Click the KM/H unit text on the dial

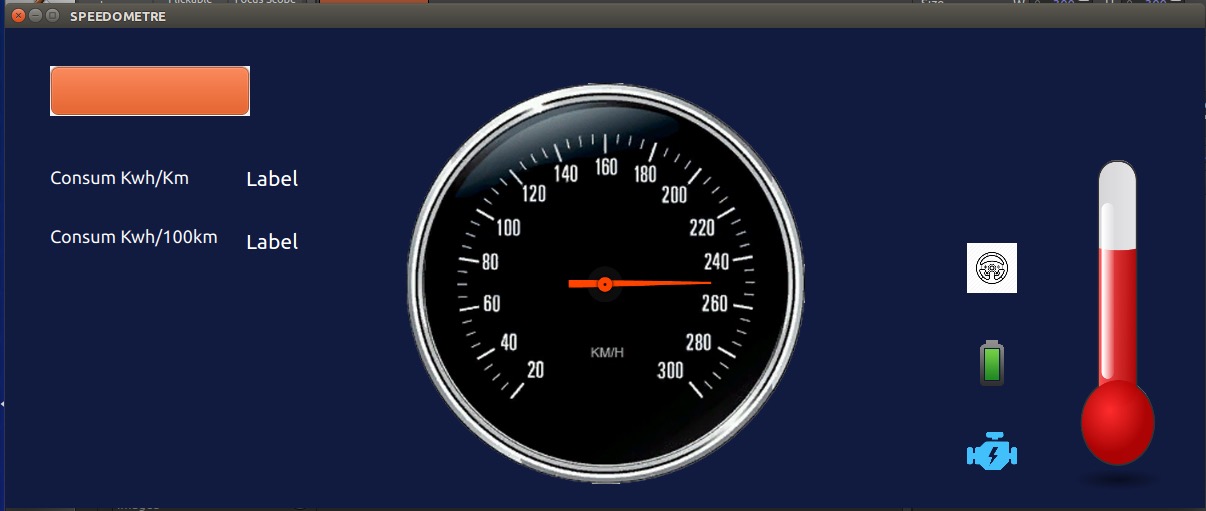(x=607, y=352)
